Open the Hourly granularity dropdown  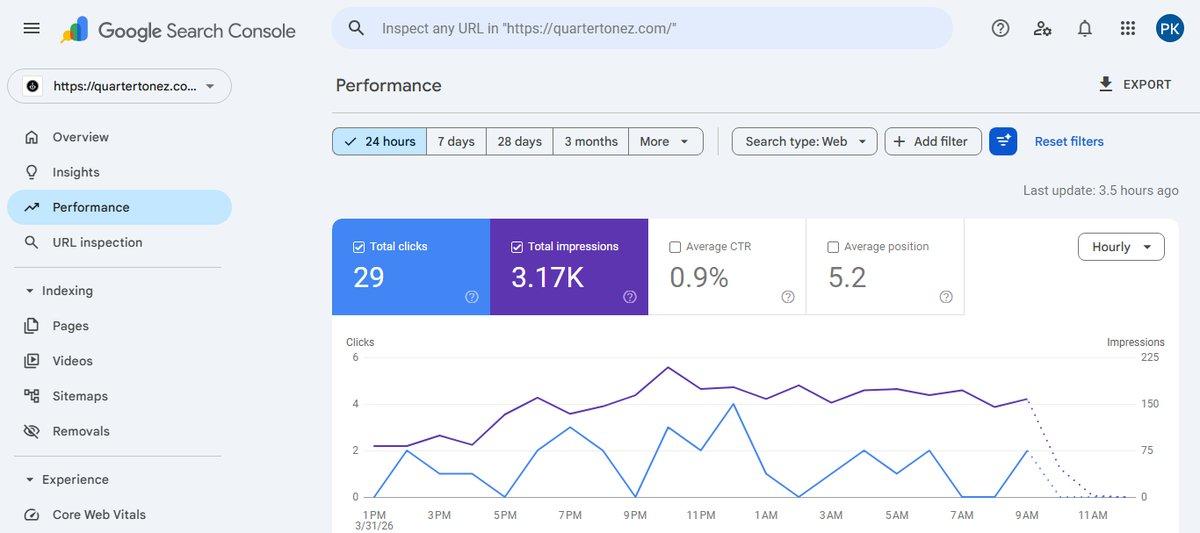click(x=1121, y=247)
